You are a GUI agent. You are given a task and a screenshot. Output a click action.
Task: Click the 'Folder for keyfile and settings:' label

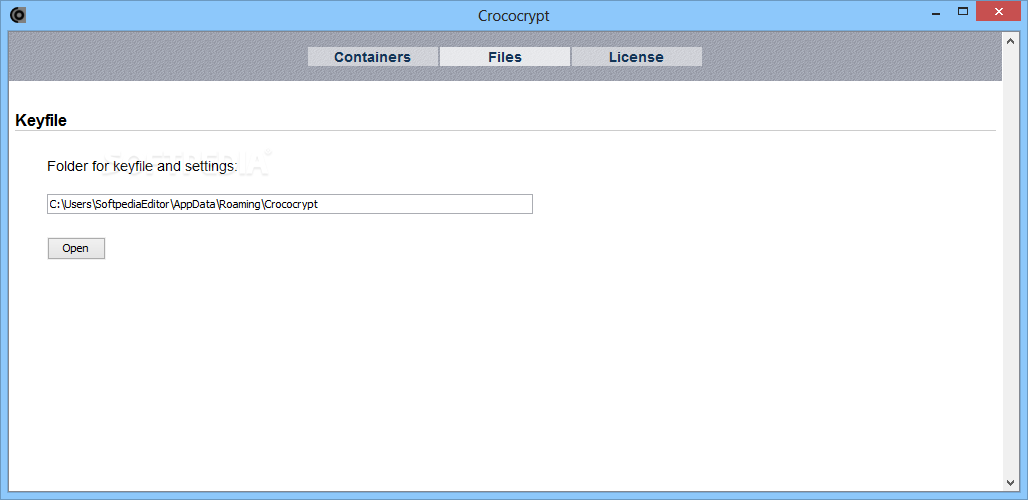[142, 166]
